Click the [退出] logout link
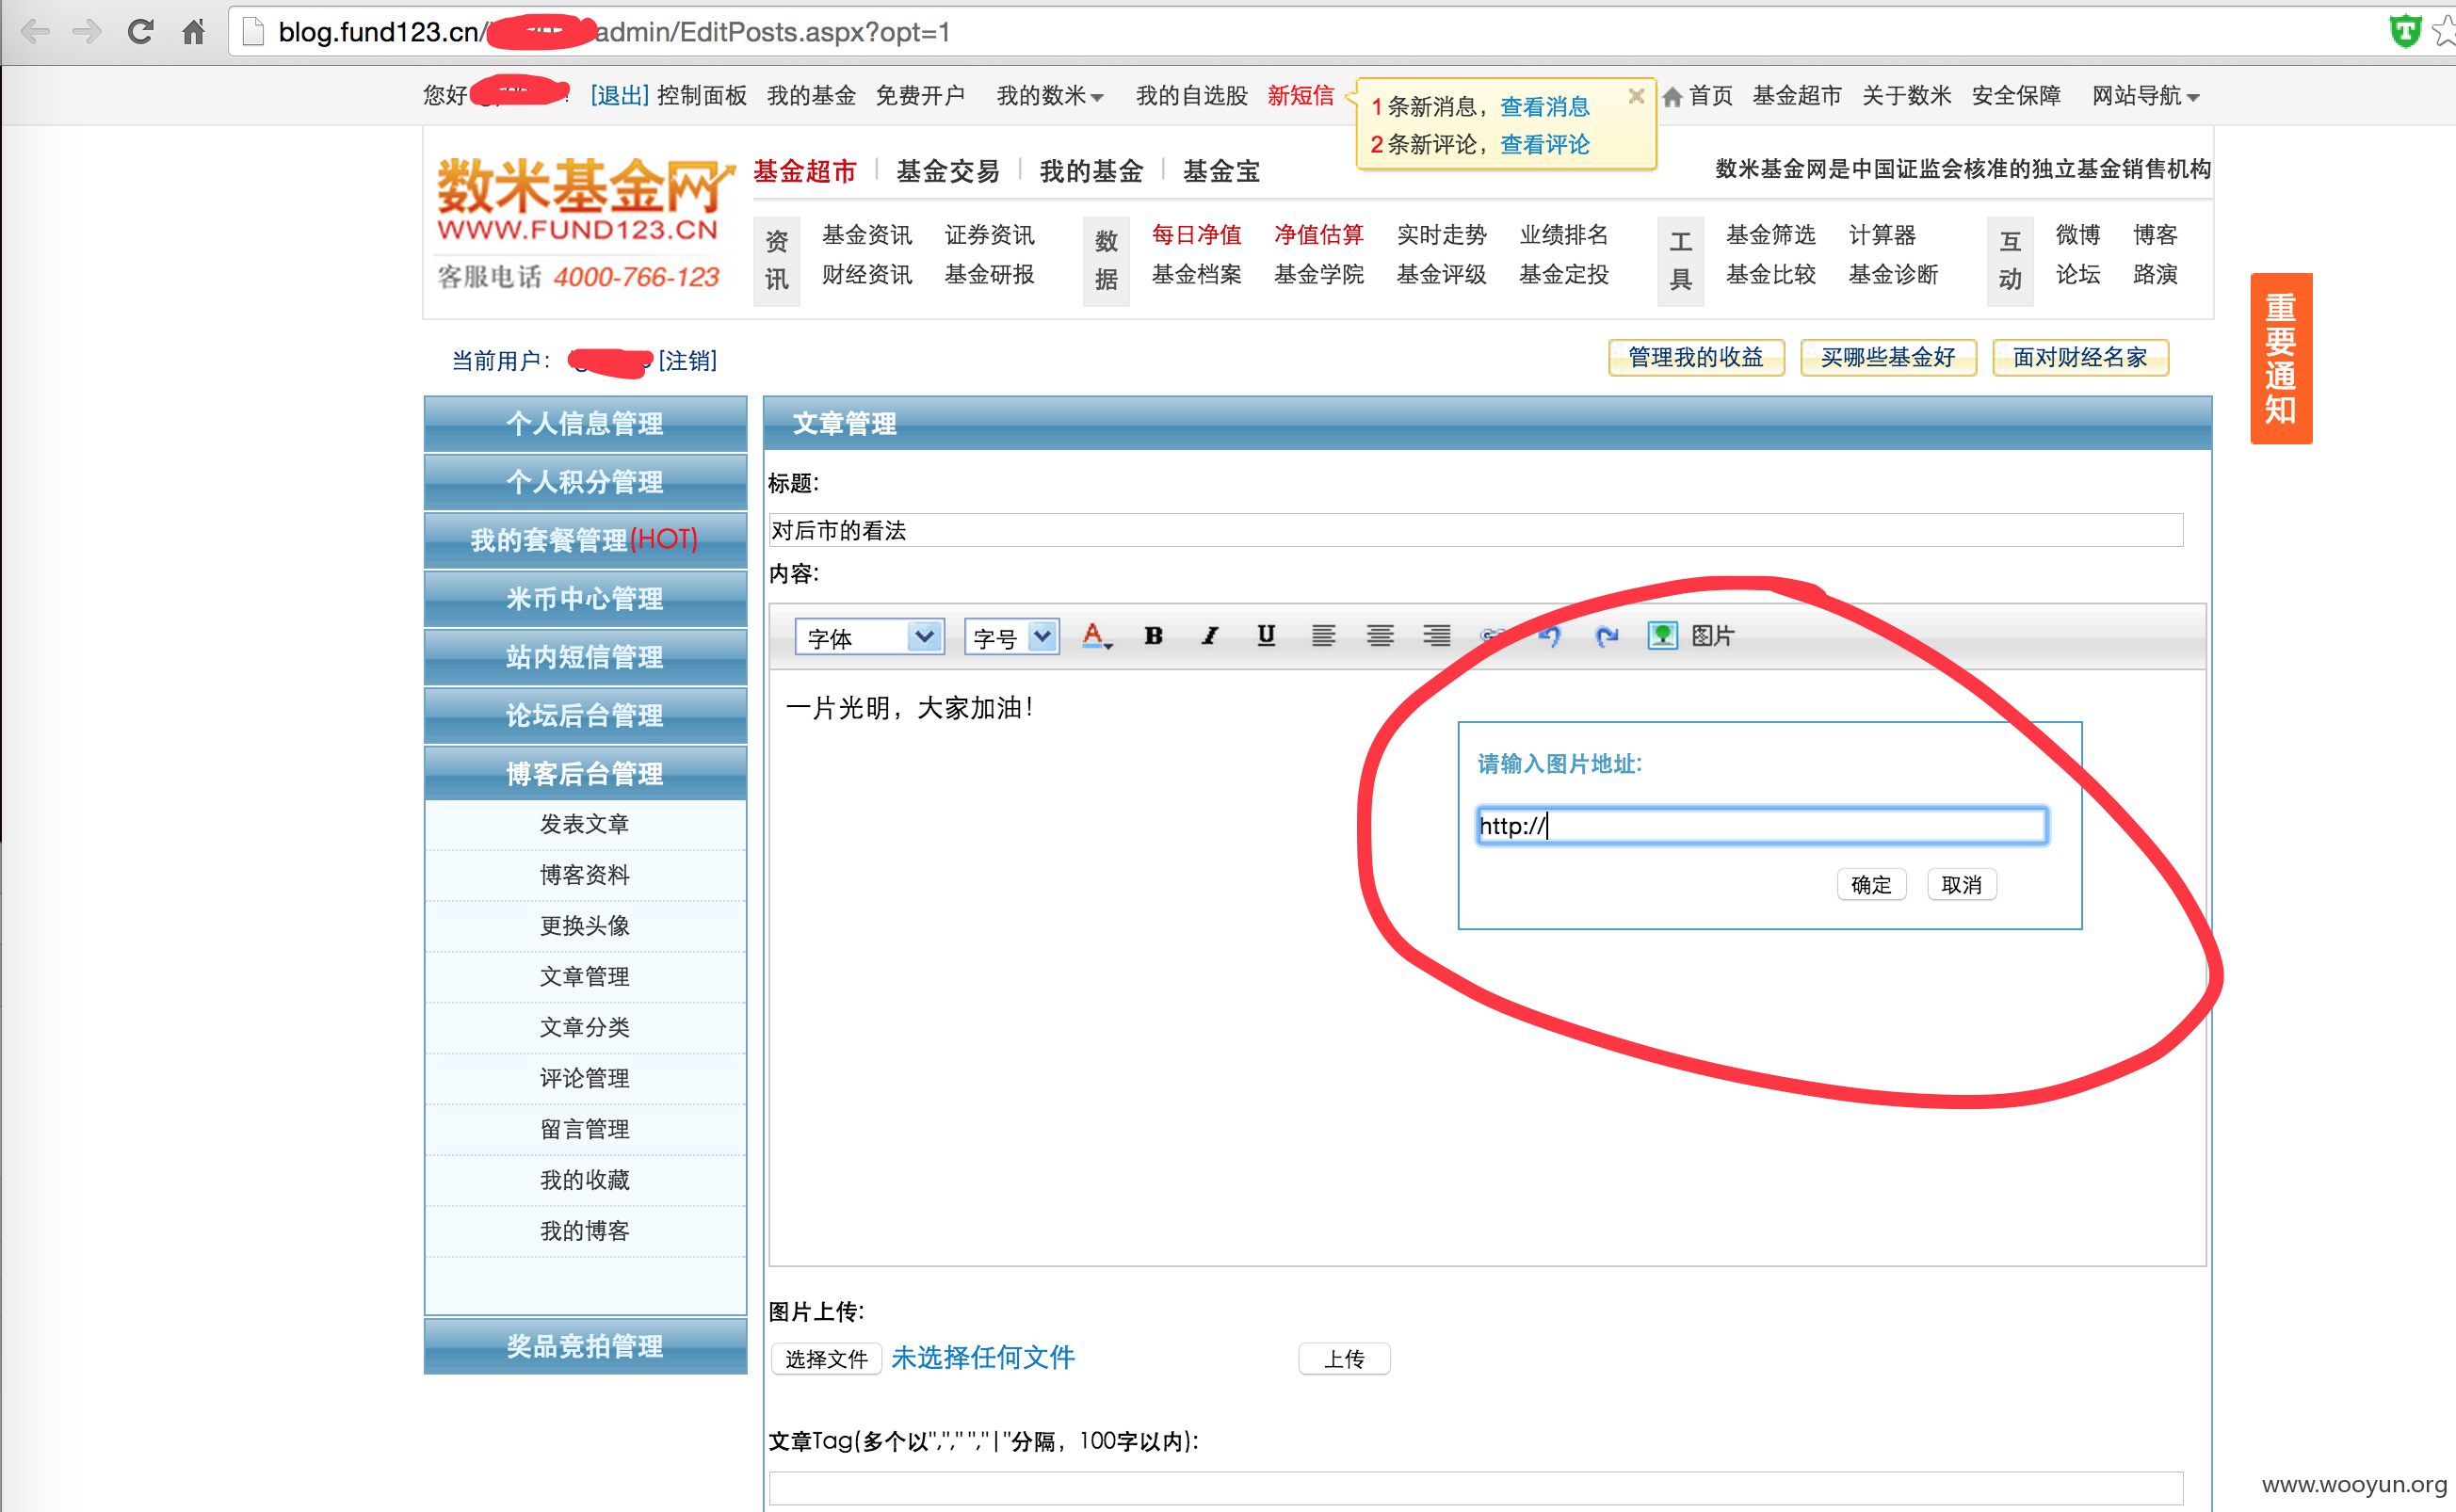This screenshot has width=2456, height=1512. (x=619, y=96)
